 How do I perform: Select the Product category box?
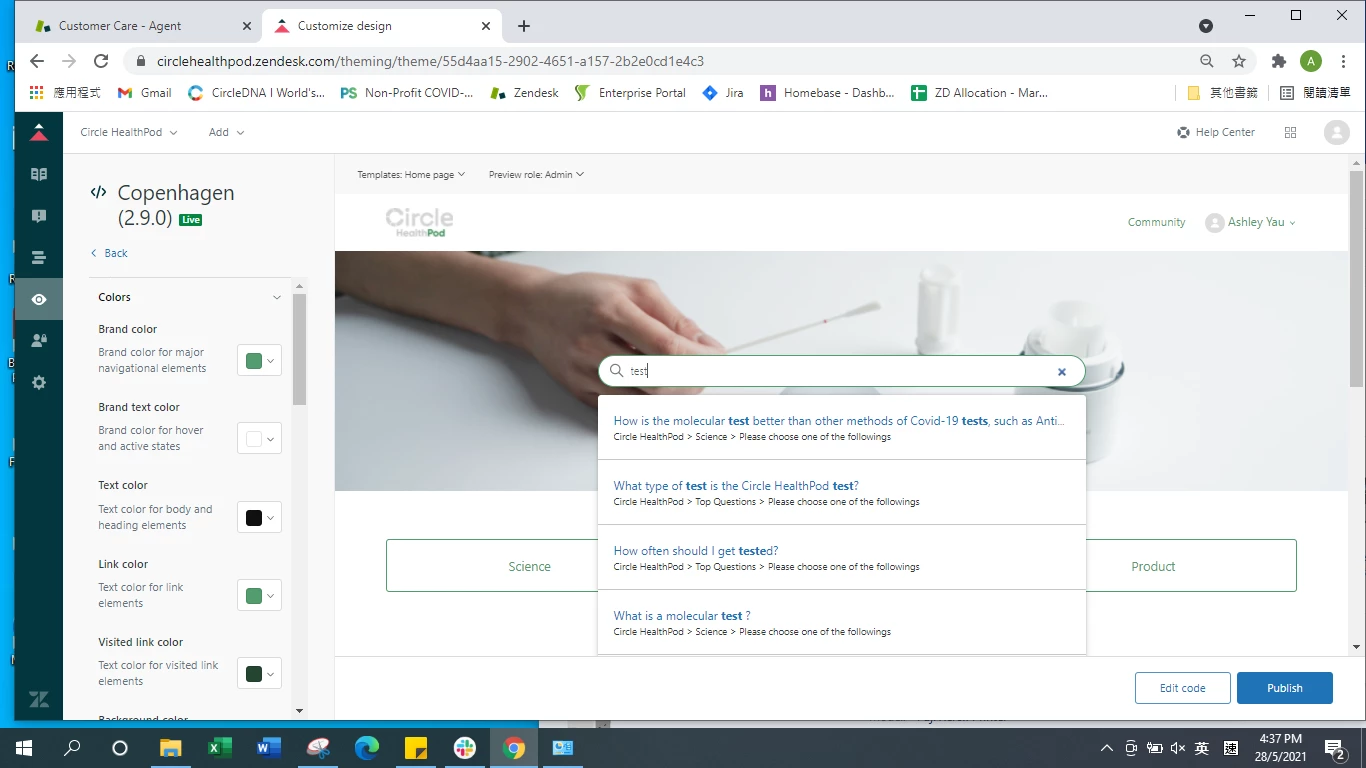(x=1191, y=566)
